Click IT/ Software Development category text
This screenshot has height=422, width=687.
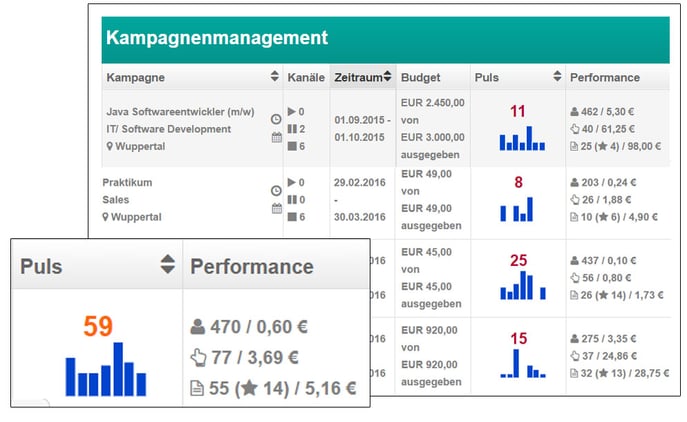pos(168,129)
